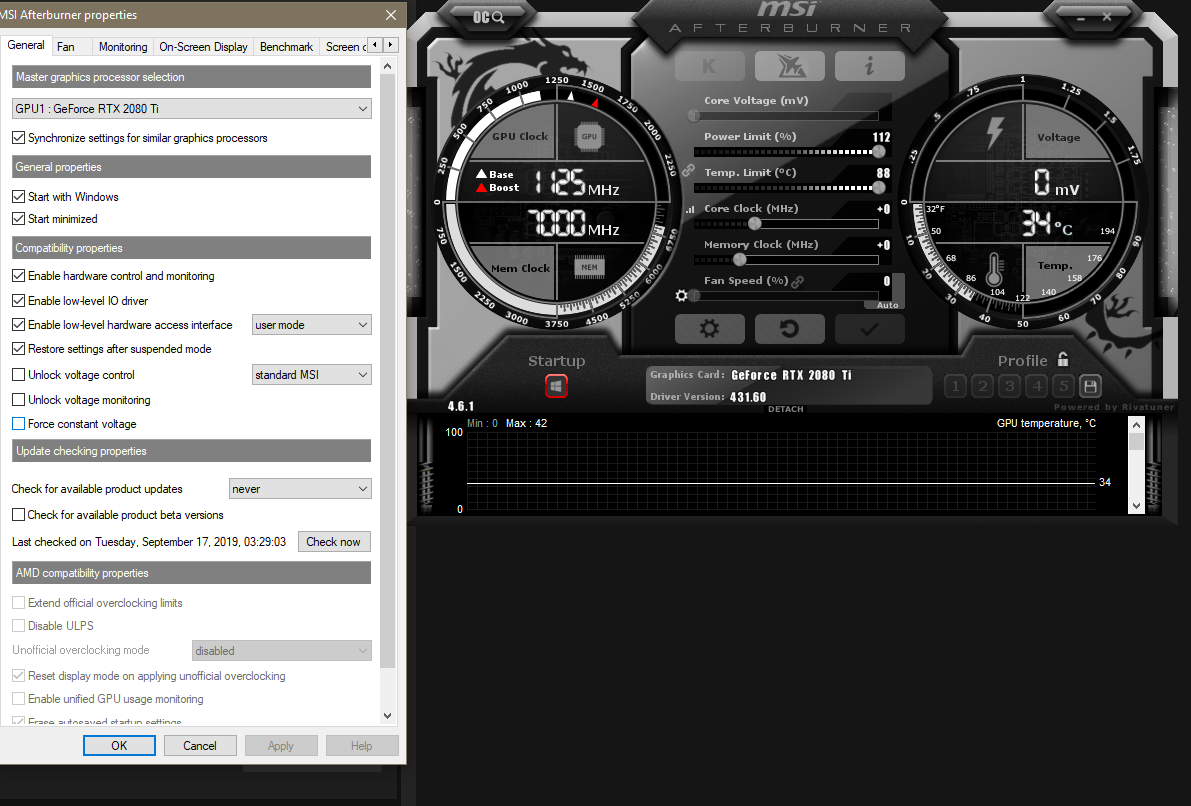1191x806 pixels.
Task: Apply settings with the checkmark button
Action: pyautogui.click(x=870, y=329)
